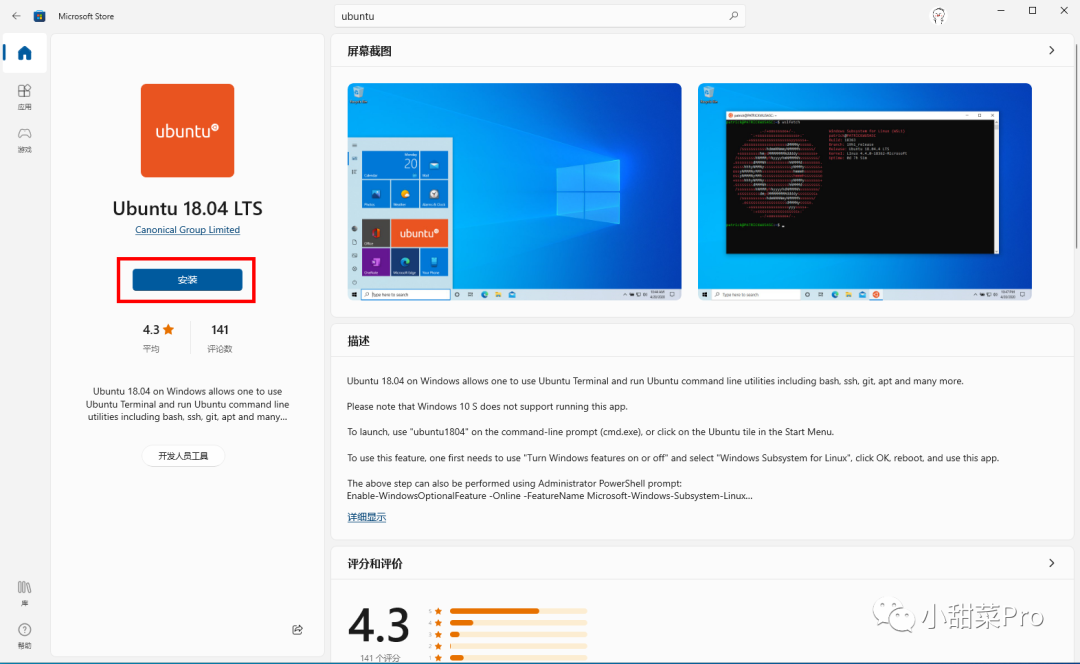Viewport: 1080px width, 664px height.
Task: Open the 库 (Library) sidebar section
Action: tap(25, 593)
